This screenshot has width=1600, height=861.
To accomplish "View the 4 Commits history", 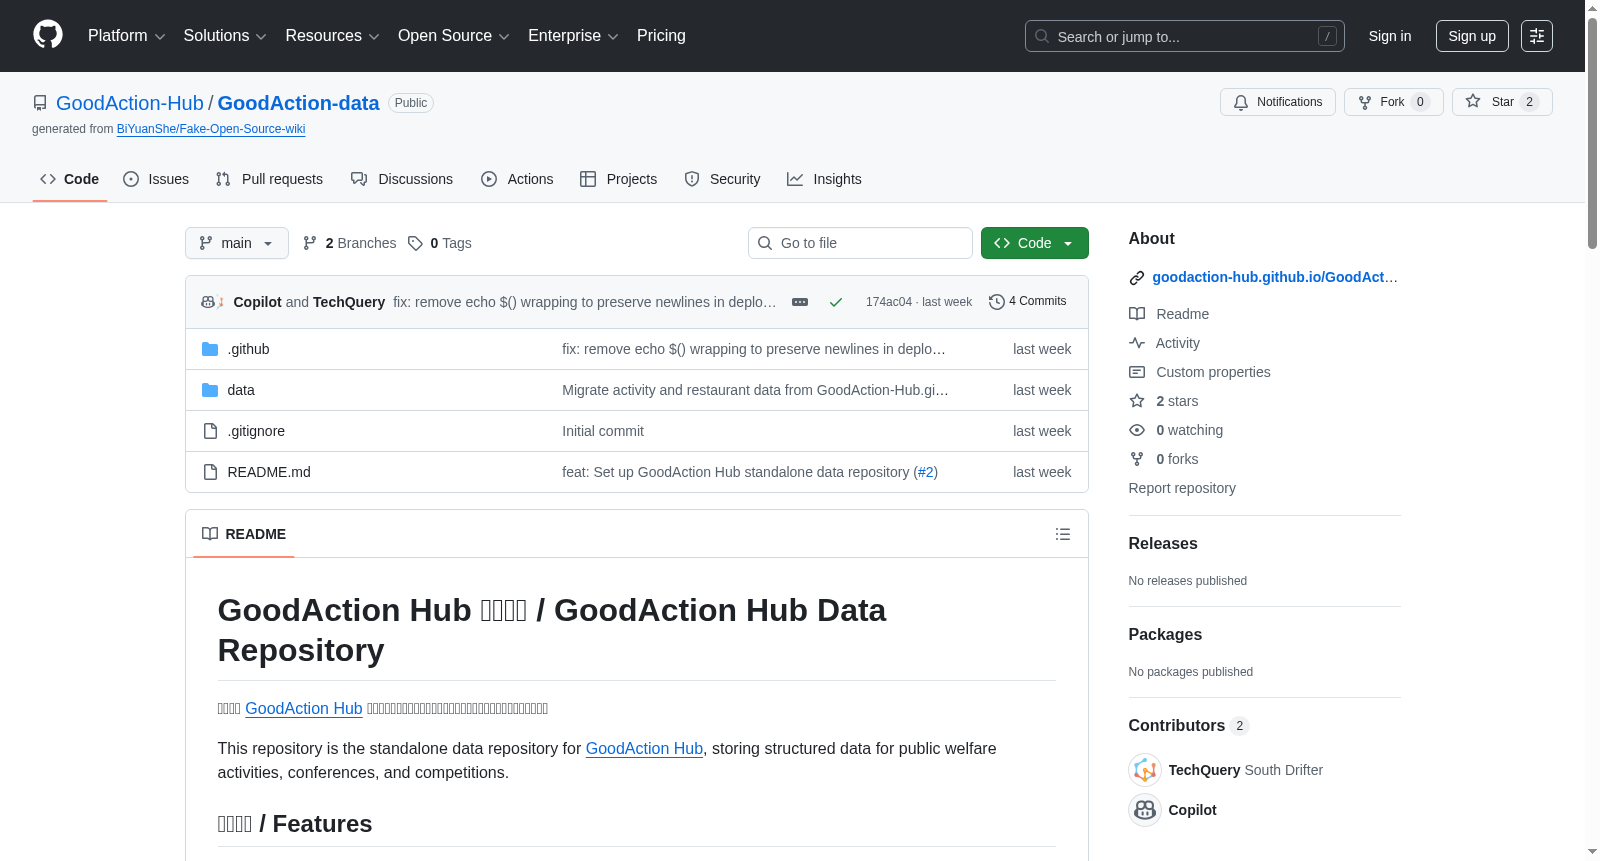I will point(1028,302).
